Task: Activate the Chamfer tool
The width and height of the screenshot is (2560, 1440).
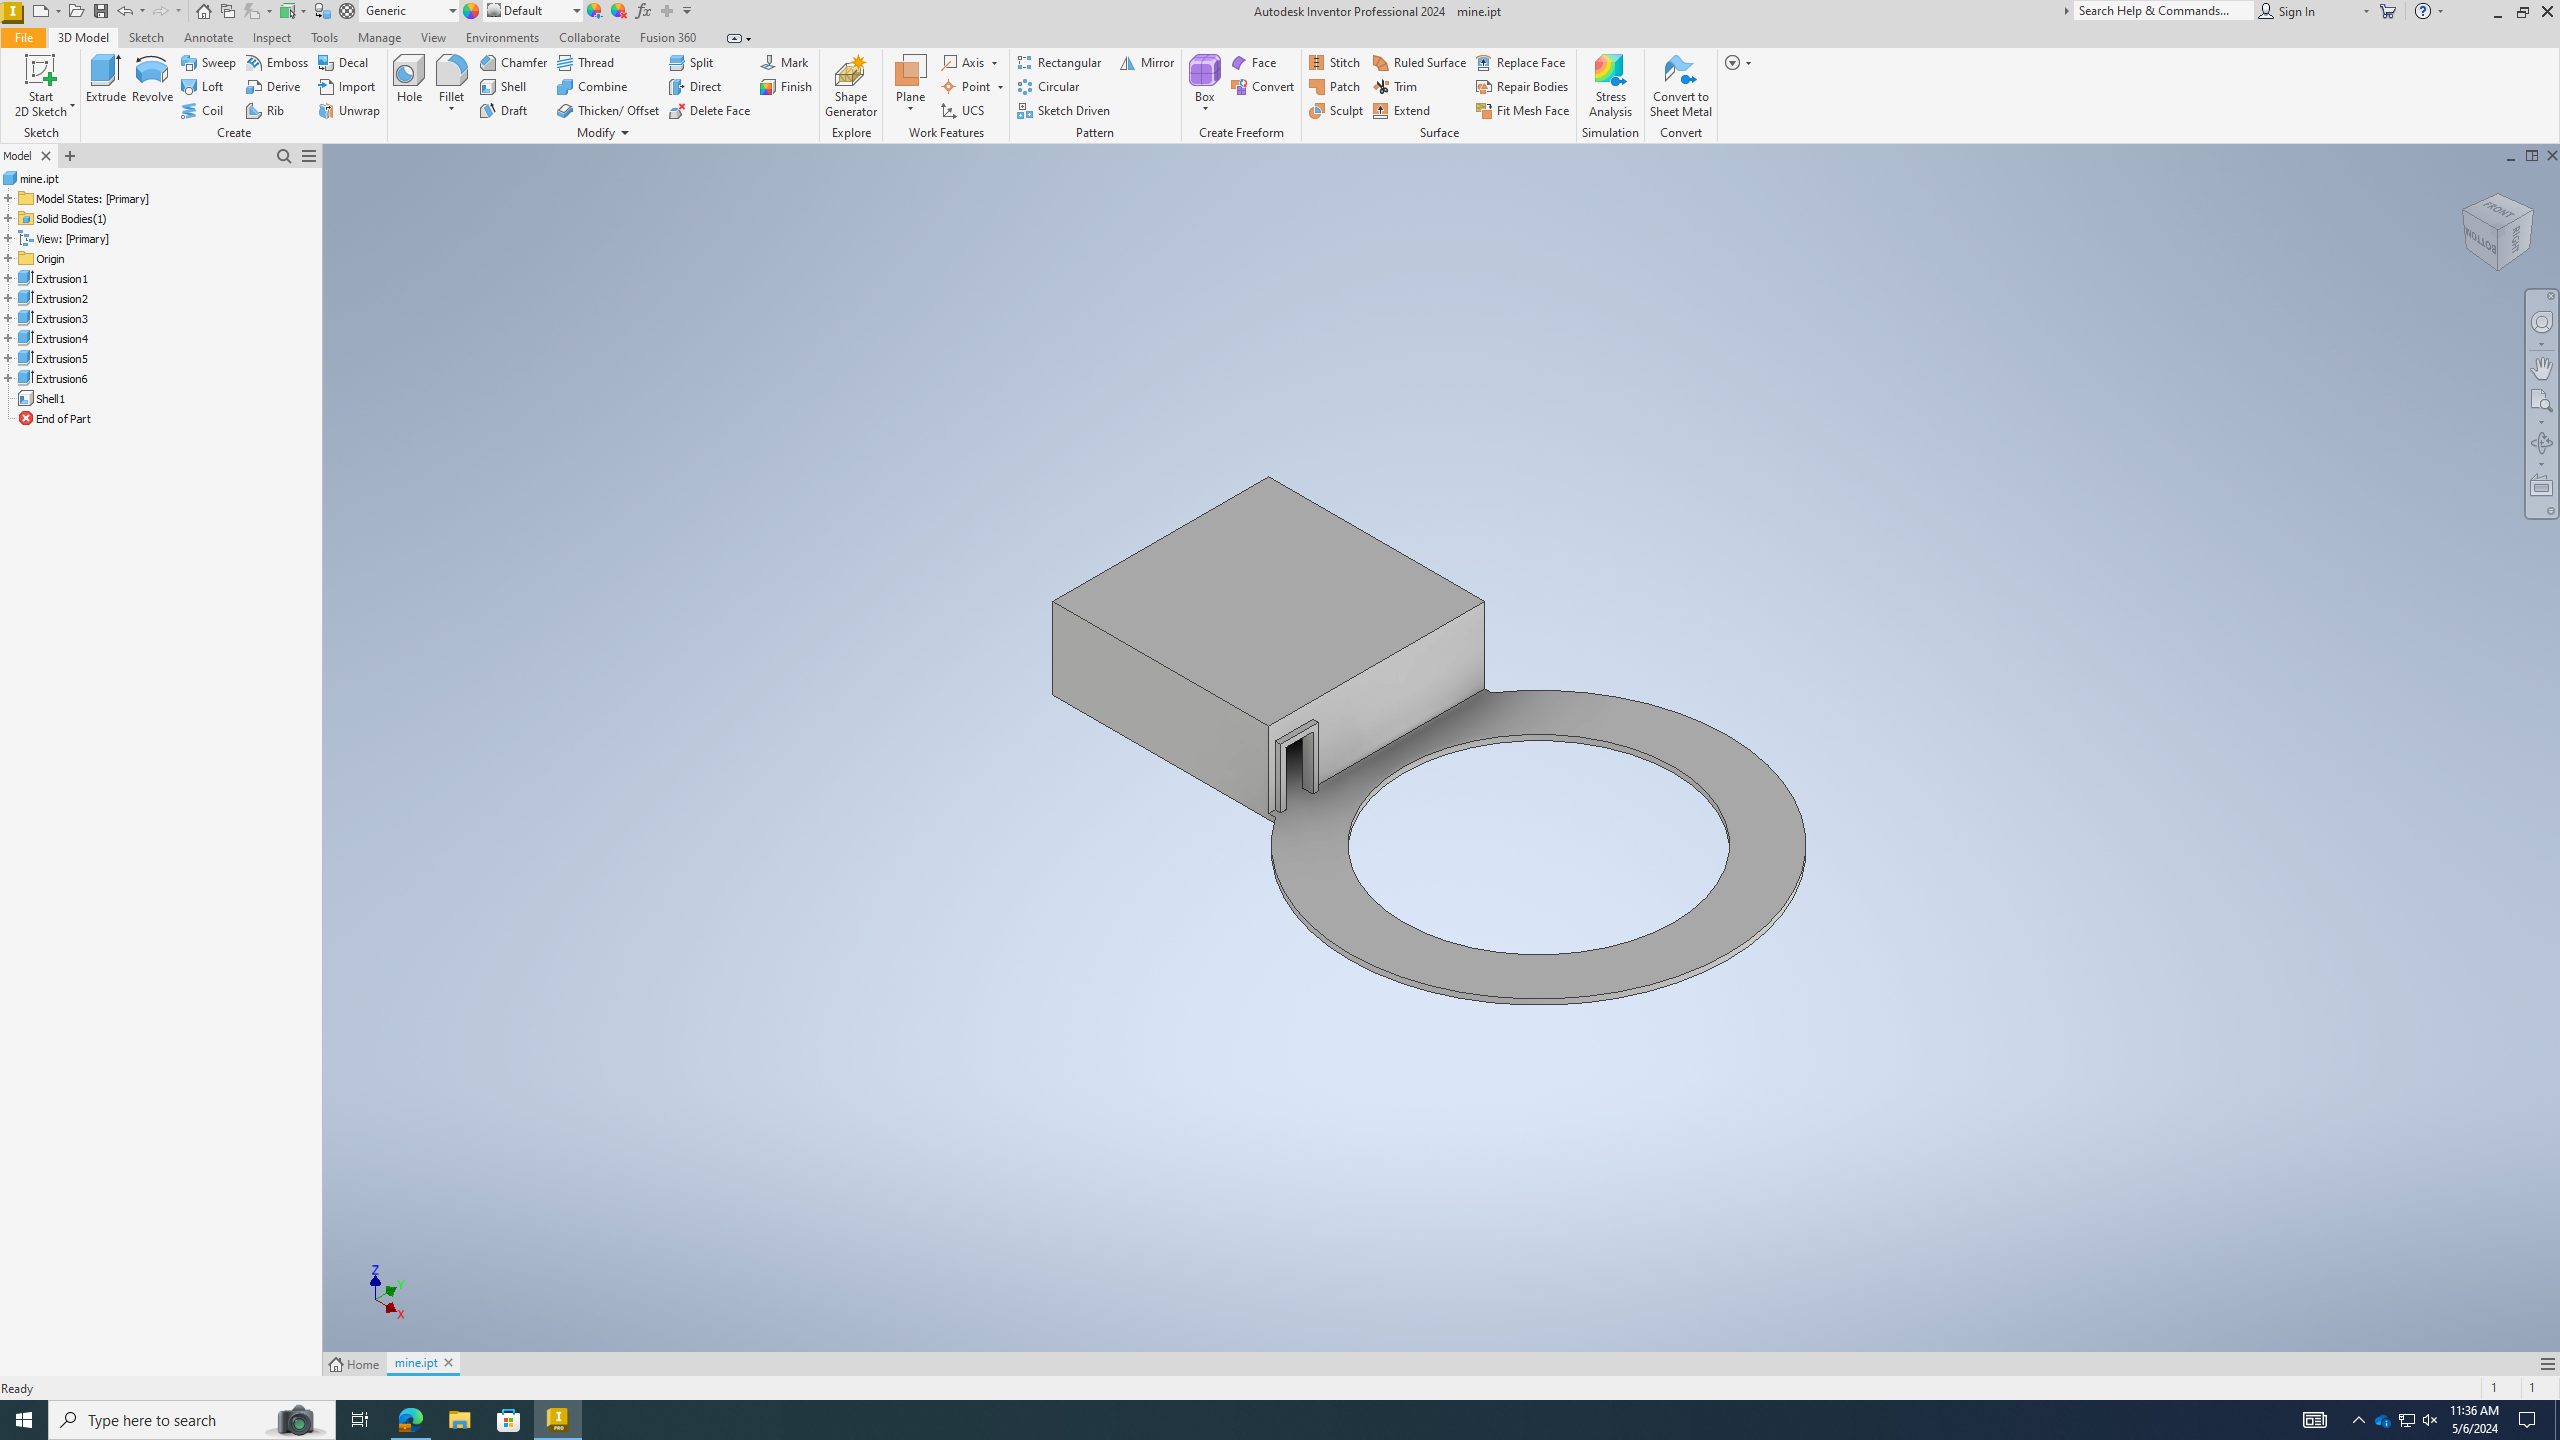Action: tap(513, 62)
